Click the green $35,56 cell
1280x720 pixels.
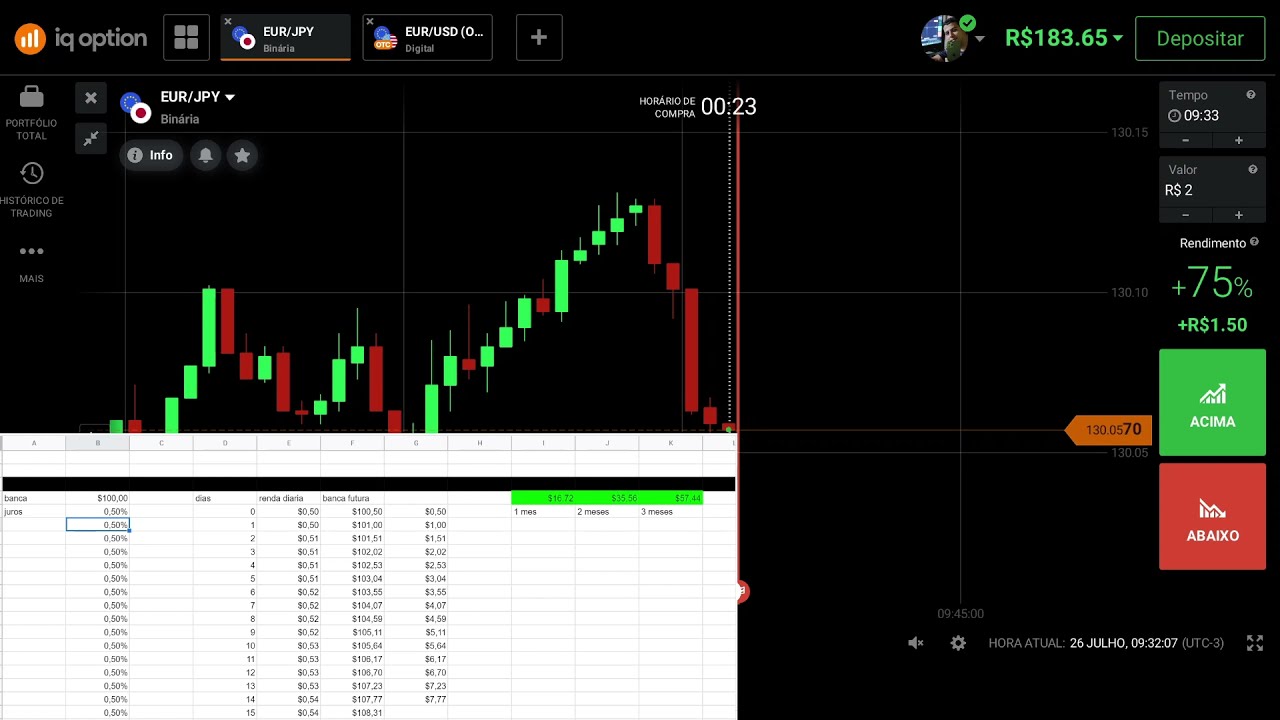pos(607,498)
